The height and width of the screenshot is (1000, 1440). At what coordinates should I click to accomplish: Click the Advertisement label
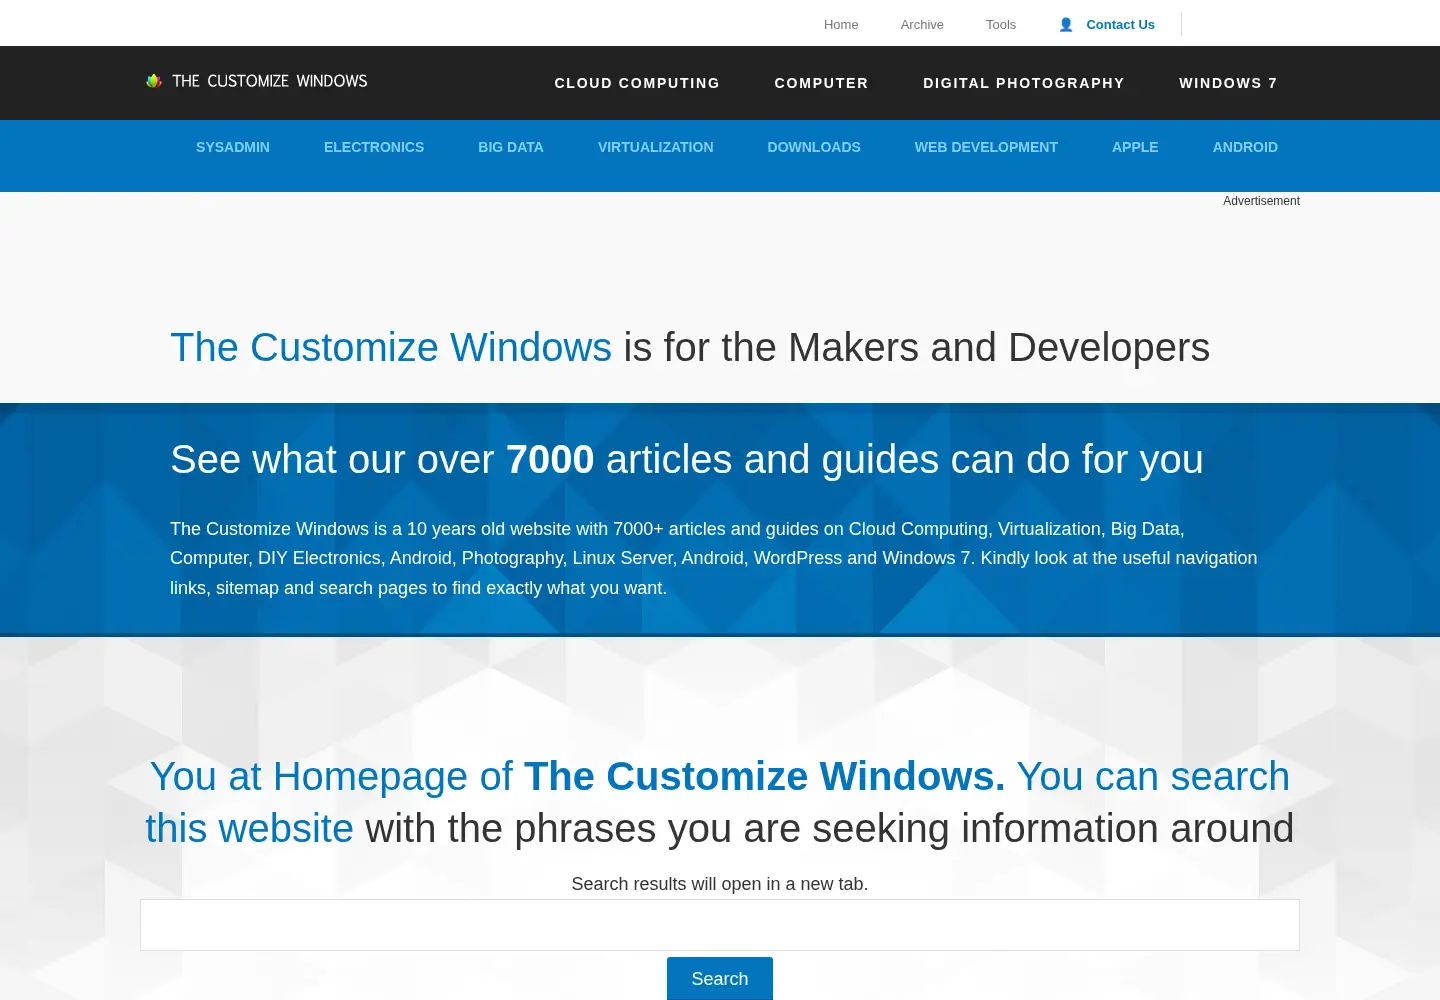point(1261,201)
